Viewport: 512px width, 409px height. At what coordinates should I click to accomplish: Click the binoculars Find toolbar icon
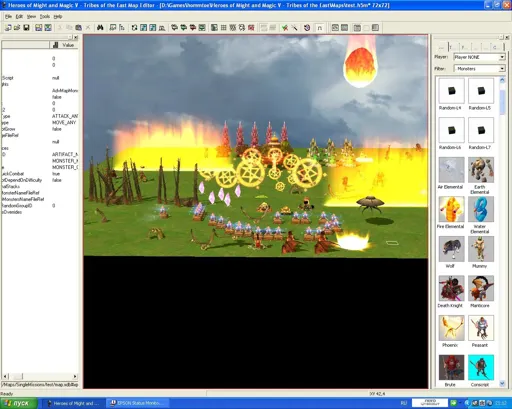[x=100, y=28]
